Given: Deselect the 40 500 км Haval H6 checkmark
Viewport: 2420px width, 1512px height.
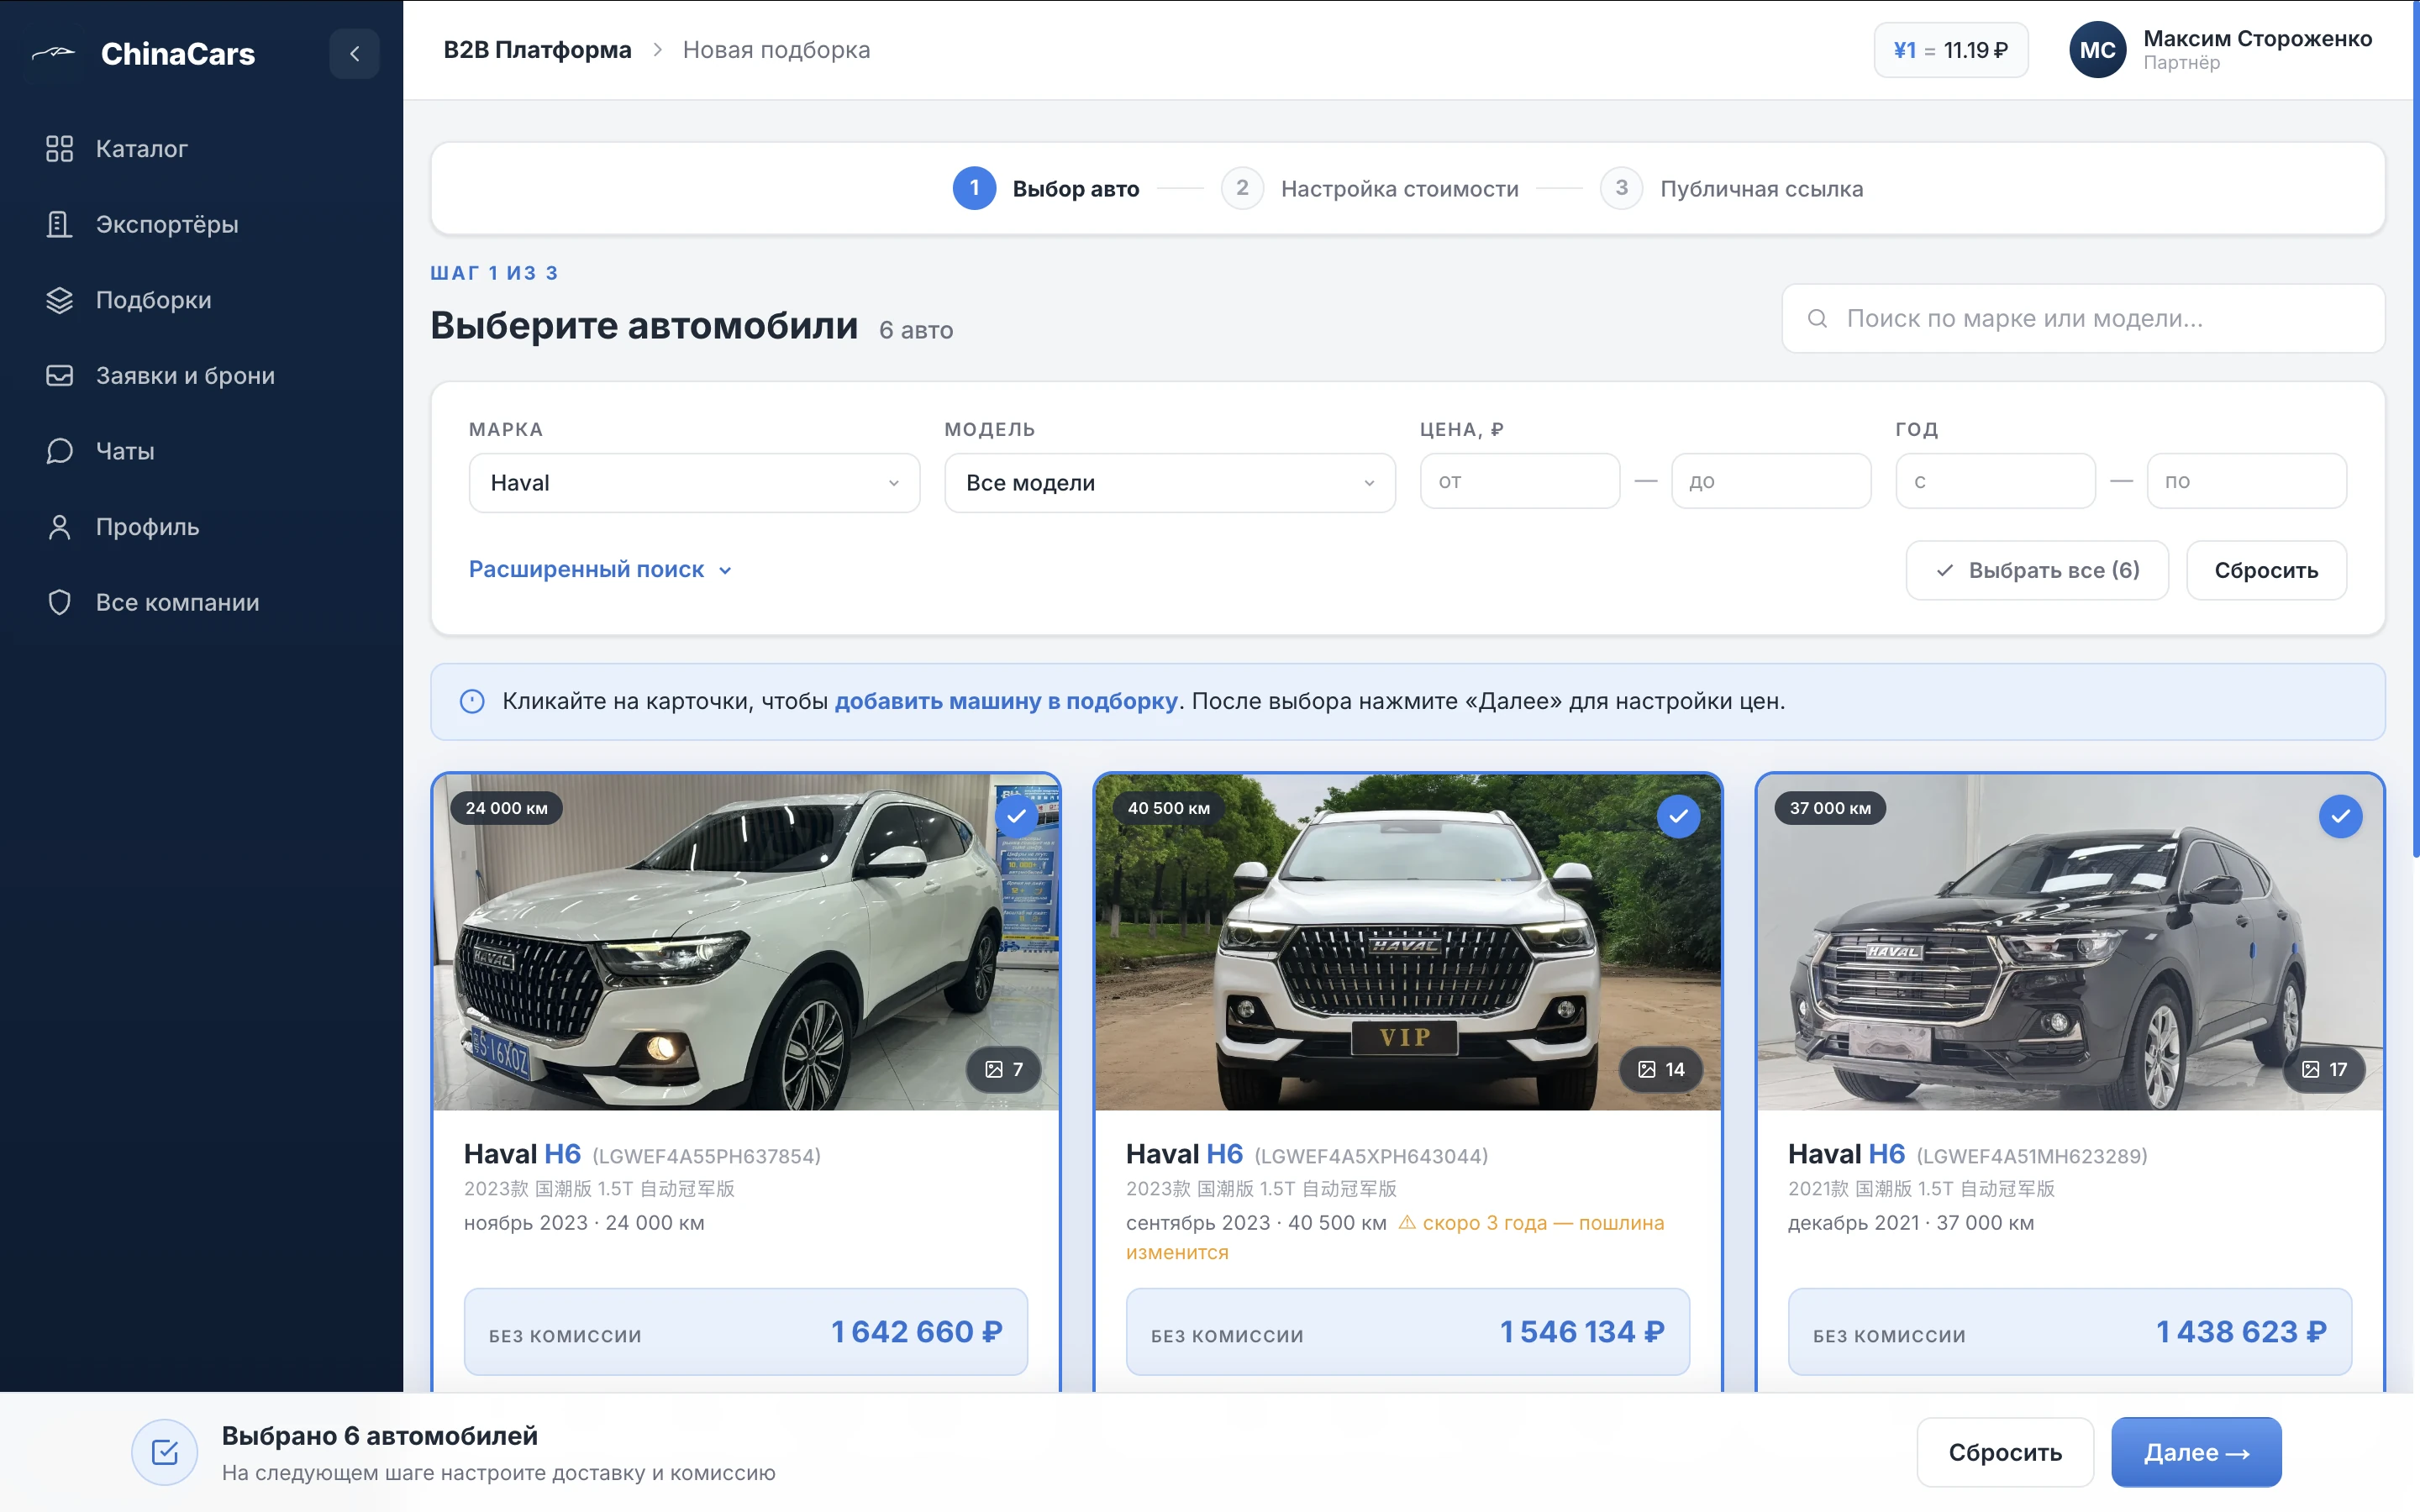Looking at the screenshot, I should 1678,816.
